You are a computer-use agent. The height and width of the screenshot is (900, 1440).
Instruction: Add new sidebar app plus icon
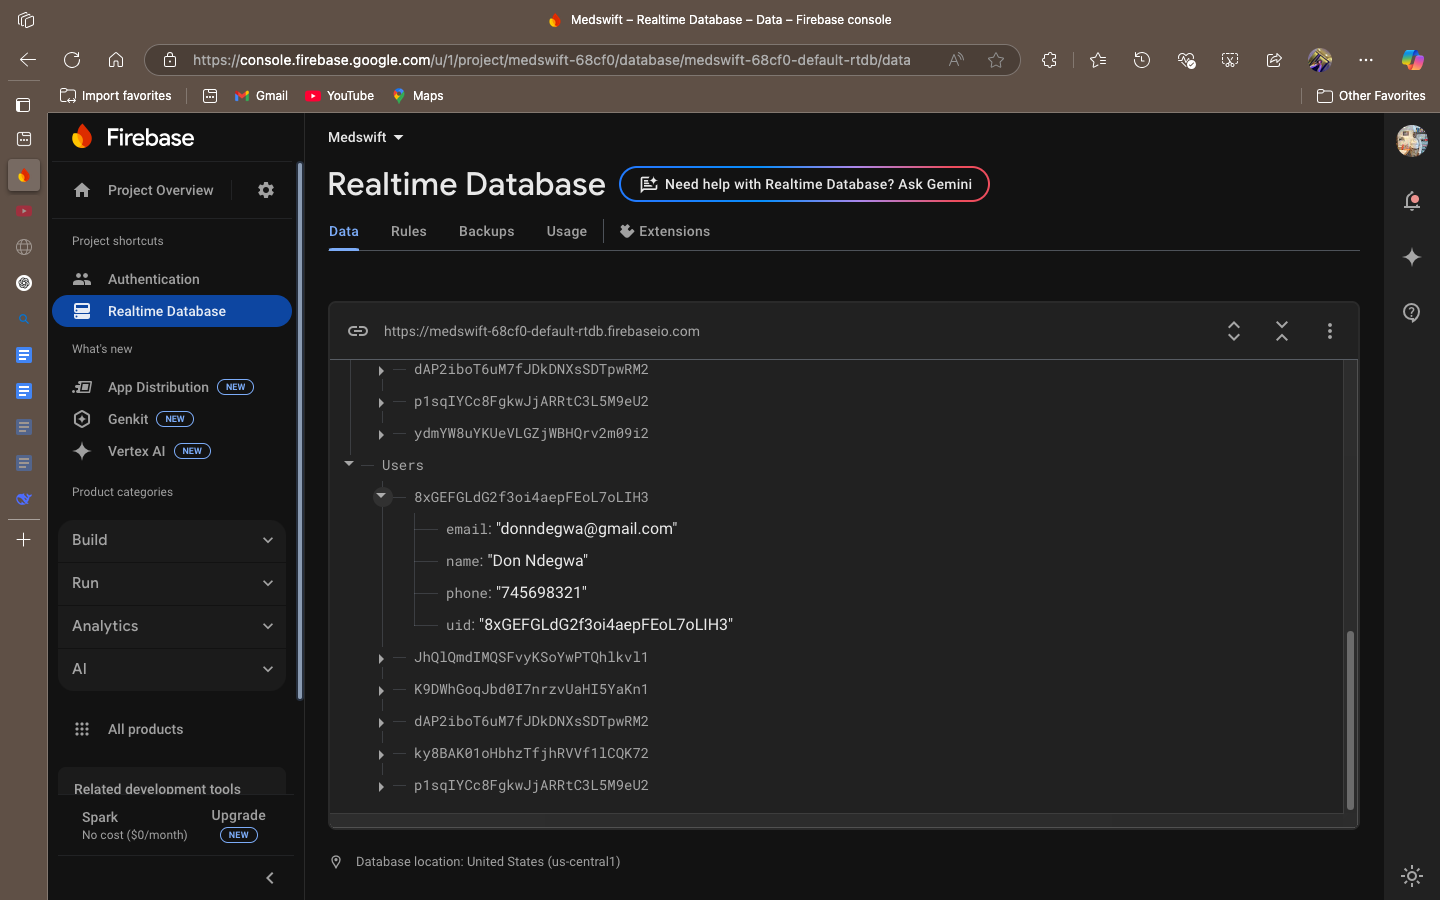click(x=24, y=540)
